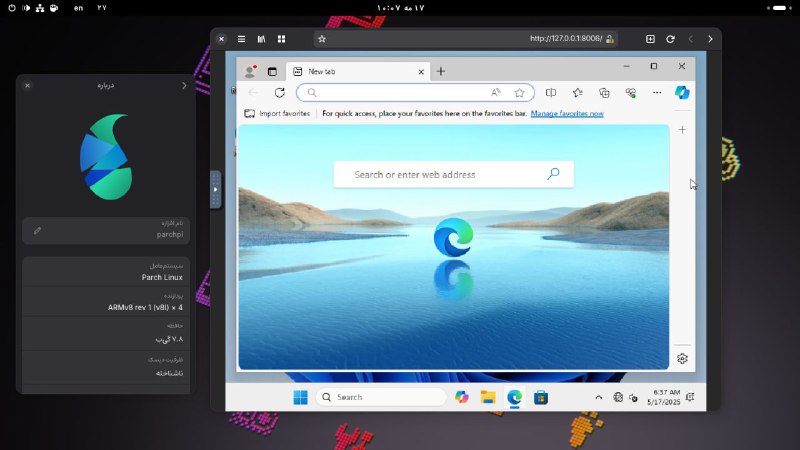
Task: Follow the Manage favorites now link
Action: pos(567,113)
